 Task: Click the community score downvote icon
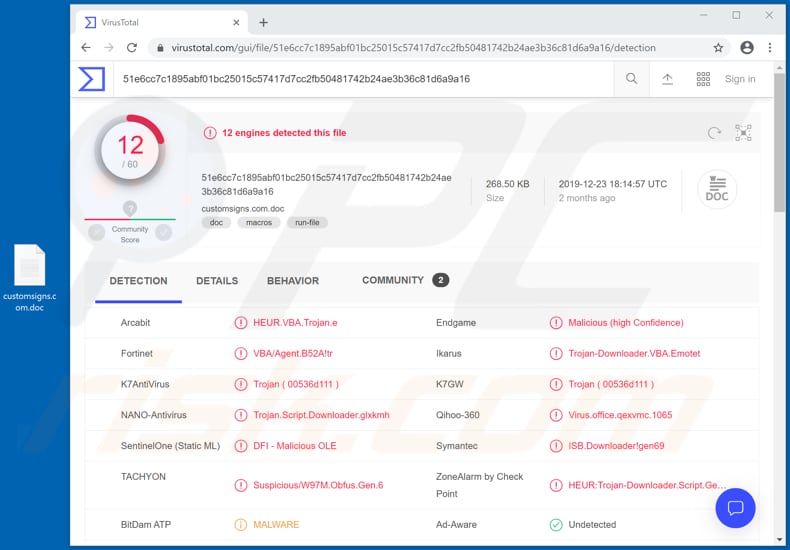click(96, 232)
